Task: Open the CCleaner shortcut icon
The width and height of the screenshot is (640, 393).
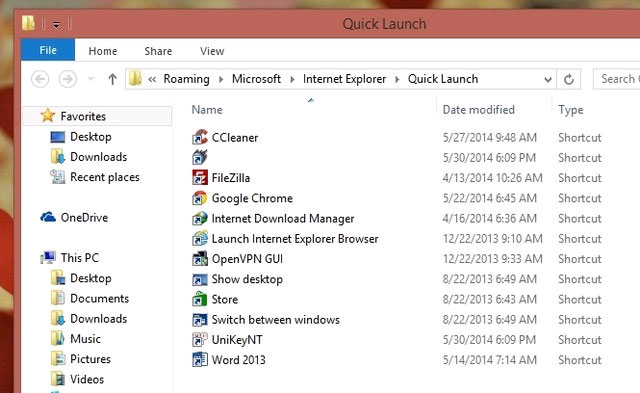Action: click(200, 137)
